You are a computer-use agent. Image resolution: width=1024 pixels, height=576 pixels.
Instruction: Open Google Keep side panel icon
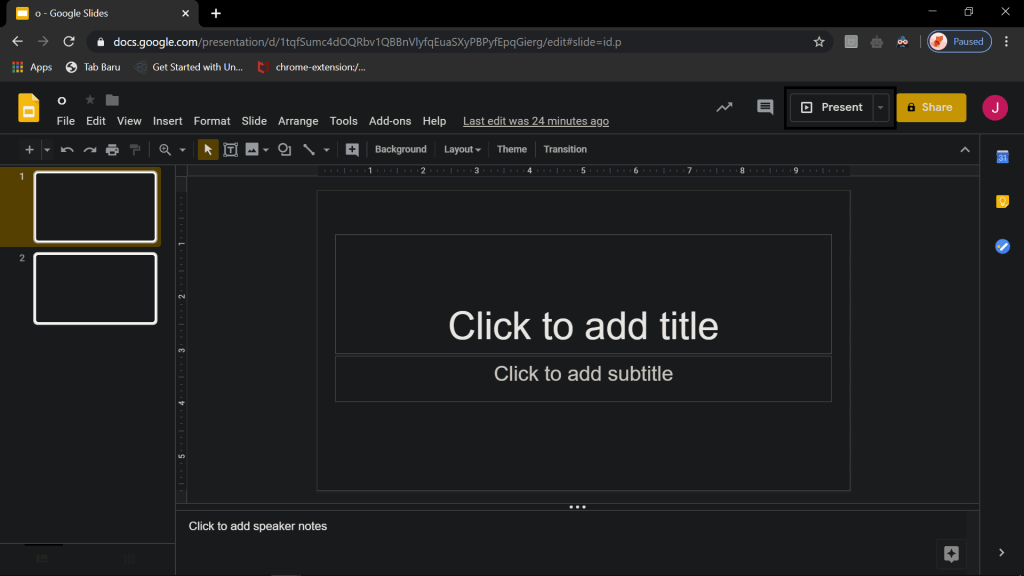click(x=1002, y=202)
